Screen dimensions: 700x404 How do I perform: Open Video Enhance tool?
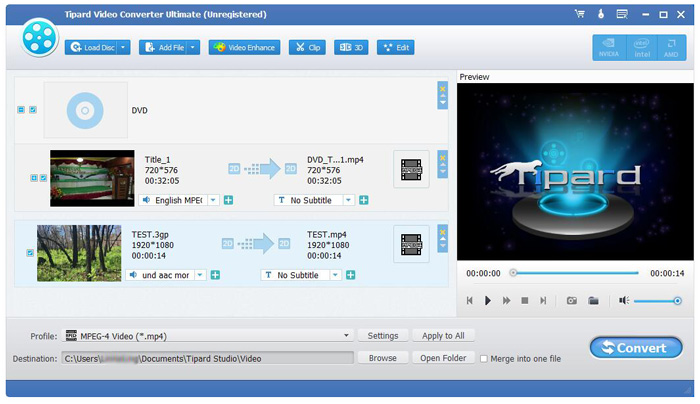point(244,47)
